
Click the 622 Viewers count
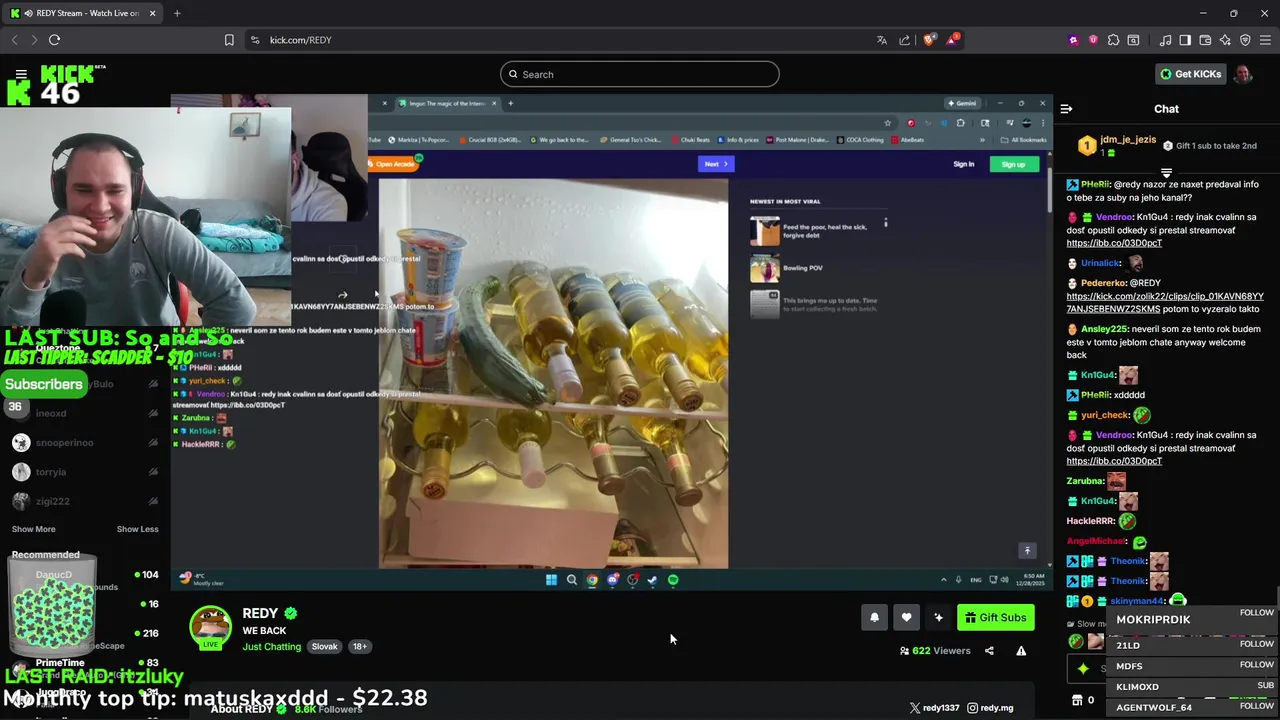pos(935,651)
